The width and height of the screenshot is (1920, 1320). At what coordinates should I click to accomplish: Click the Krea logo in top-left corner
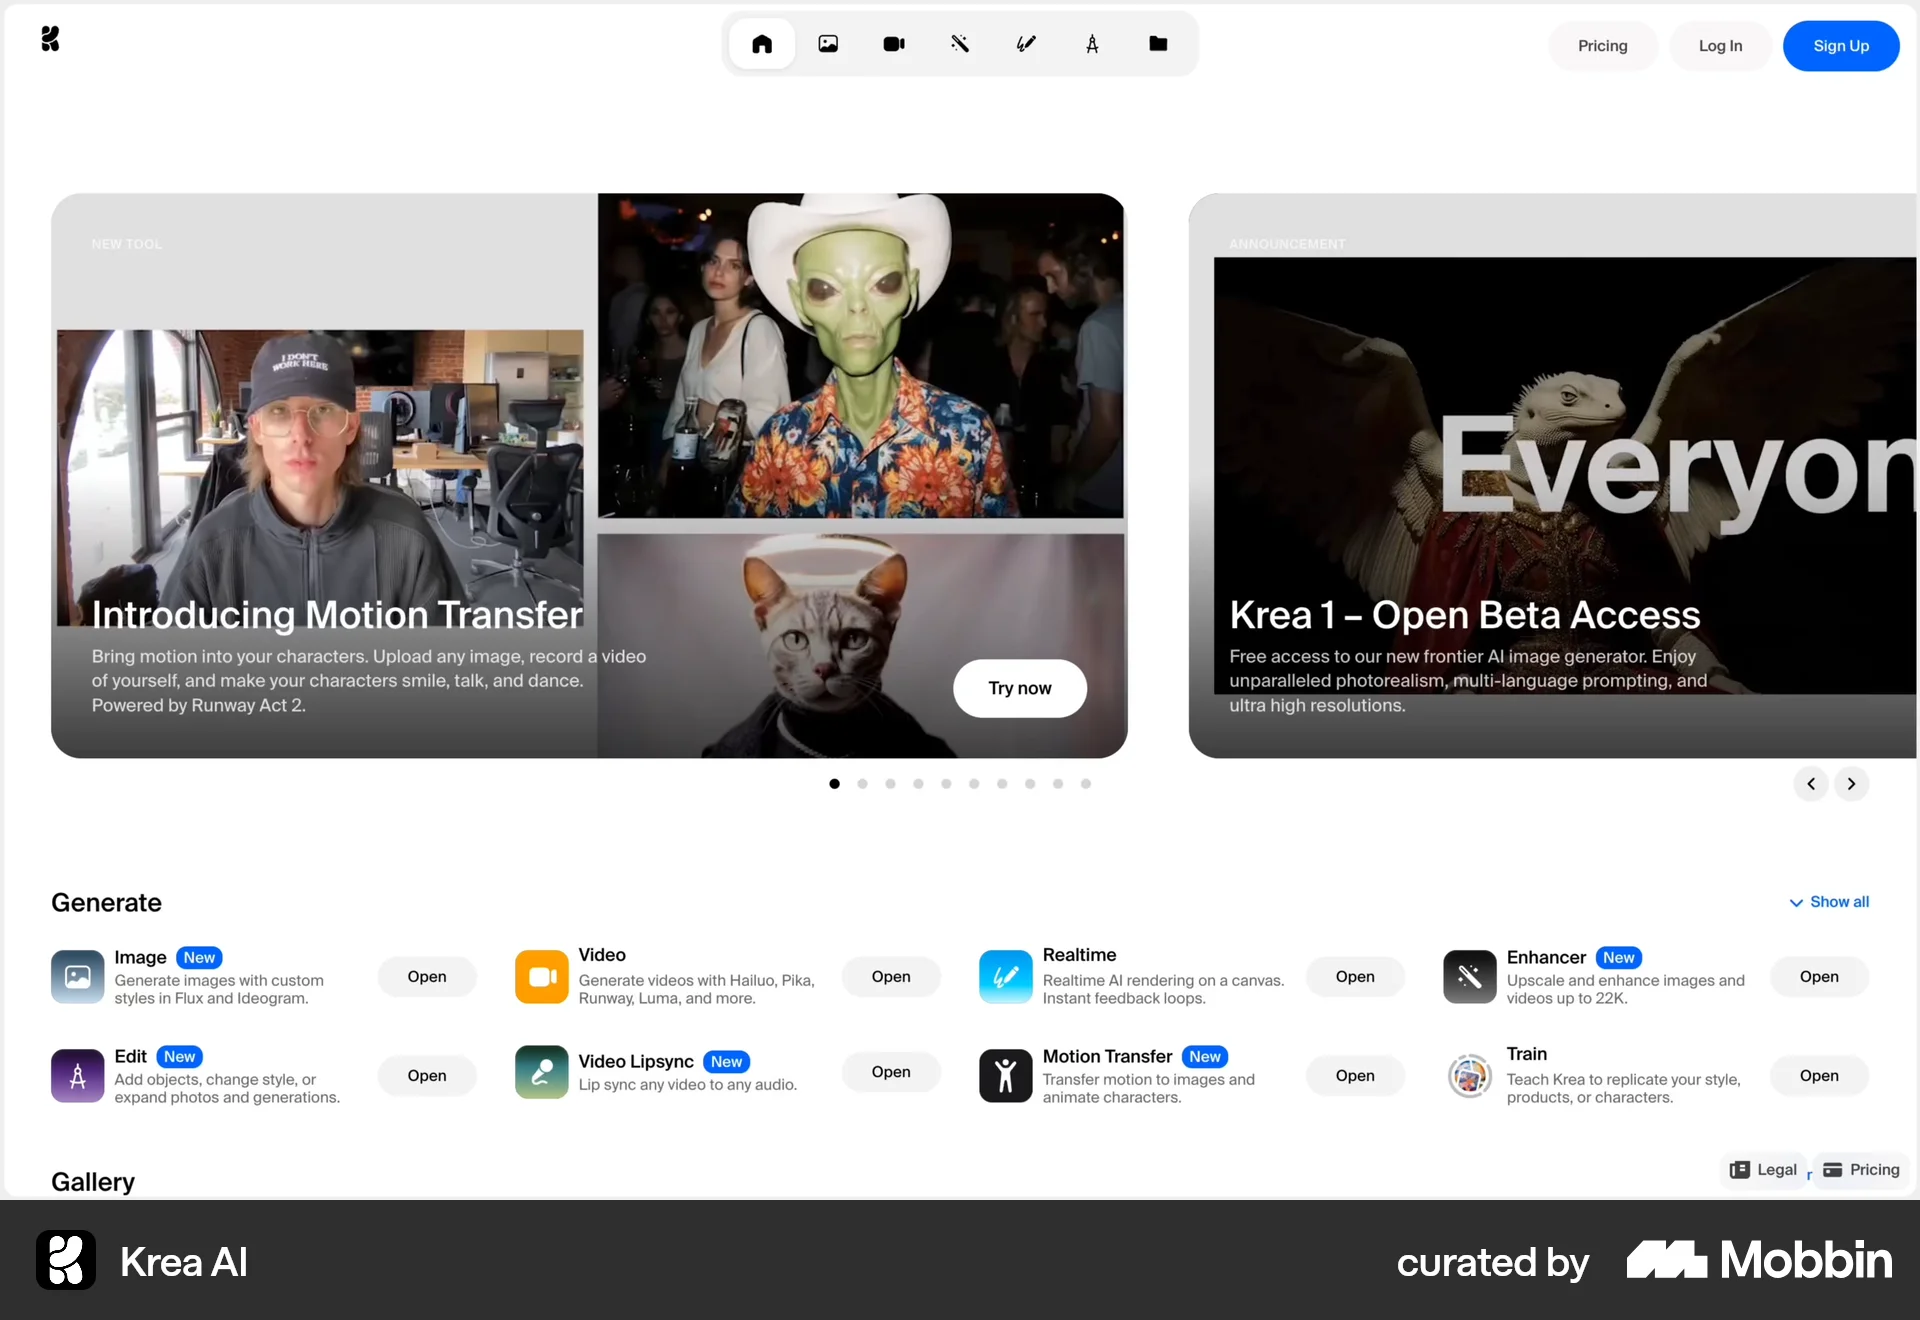pyautogui.click(x=50, y=38)
